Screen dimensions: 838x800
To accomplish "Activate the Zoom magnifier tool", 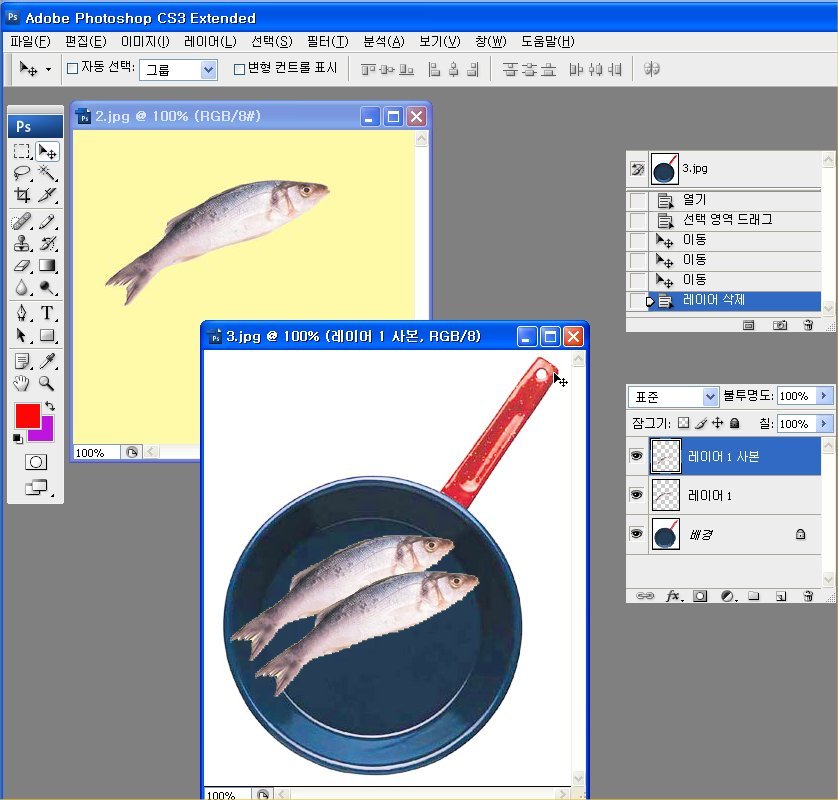I will point(47,384).
